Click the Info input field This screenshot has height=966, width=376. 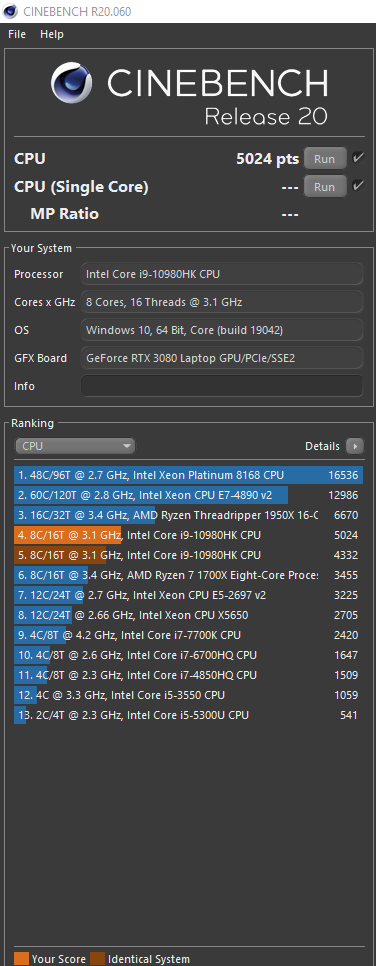click(222, 386)
